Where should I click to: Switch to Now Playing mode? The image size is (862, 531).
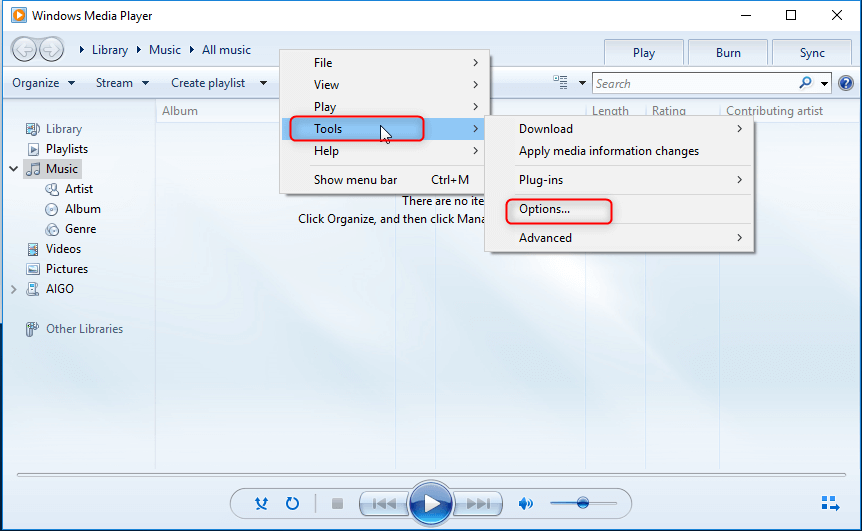830,503
